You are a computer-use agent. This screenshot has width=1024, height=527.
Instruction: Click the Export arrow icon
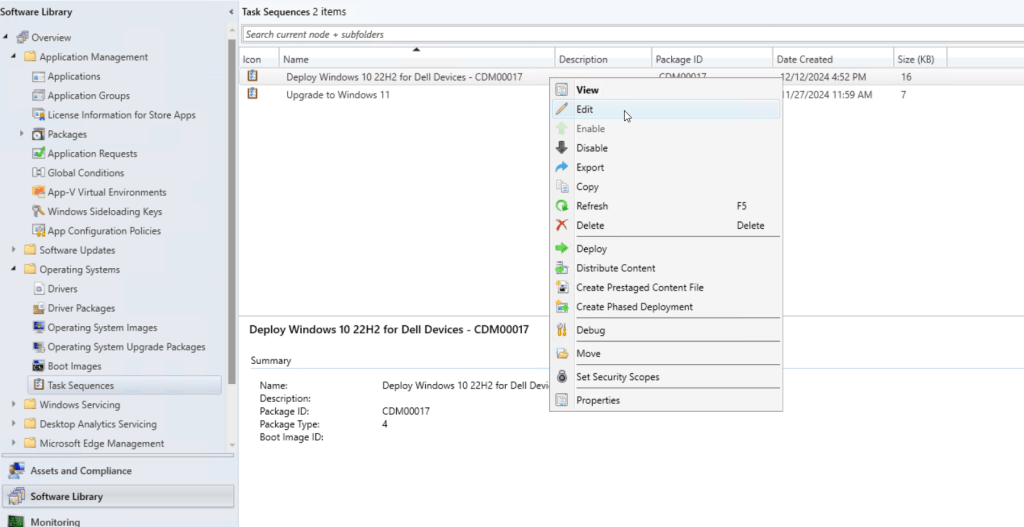[561, 168]
